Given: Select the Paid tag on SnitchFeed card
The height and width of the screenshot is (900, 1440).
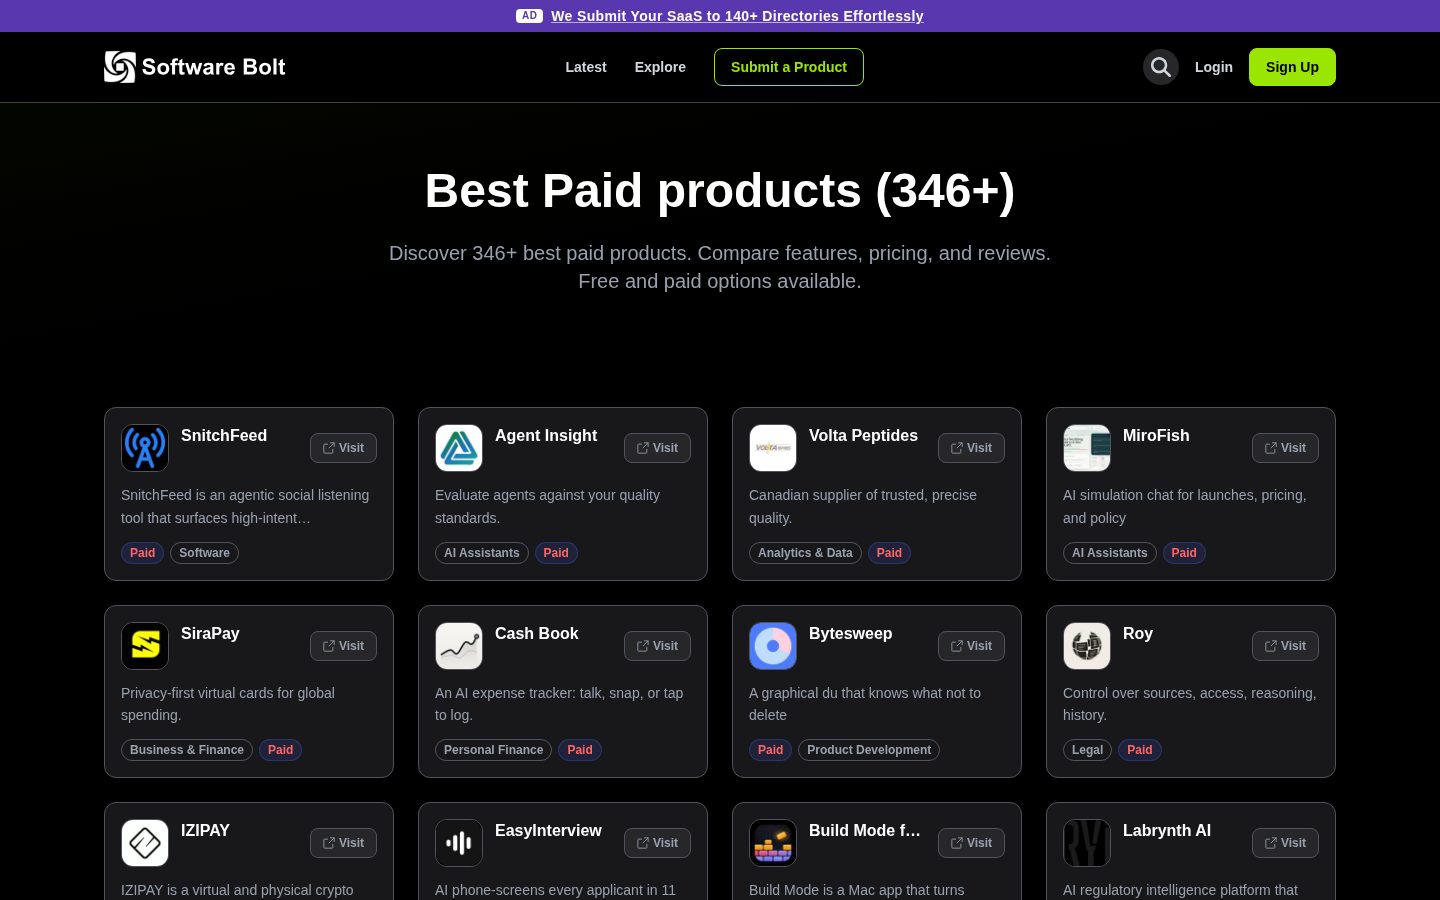Looking at the screenshot, I should [x=143, y=553].
